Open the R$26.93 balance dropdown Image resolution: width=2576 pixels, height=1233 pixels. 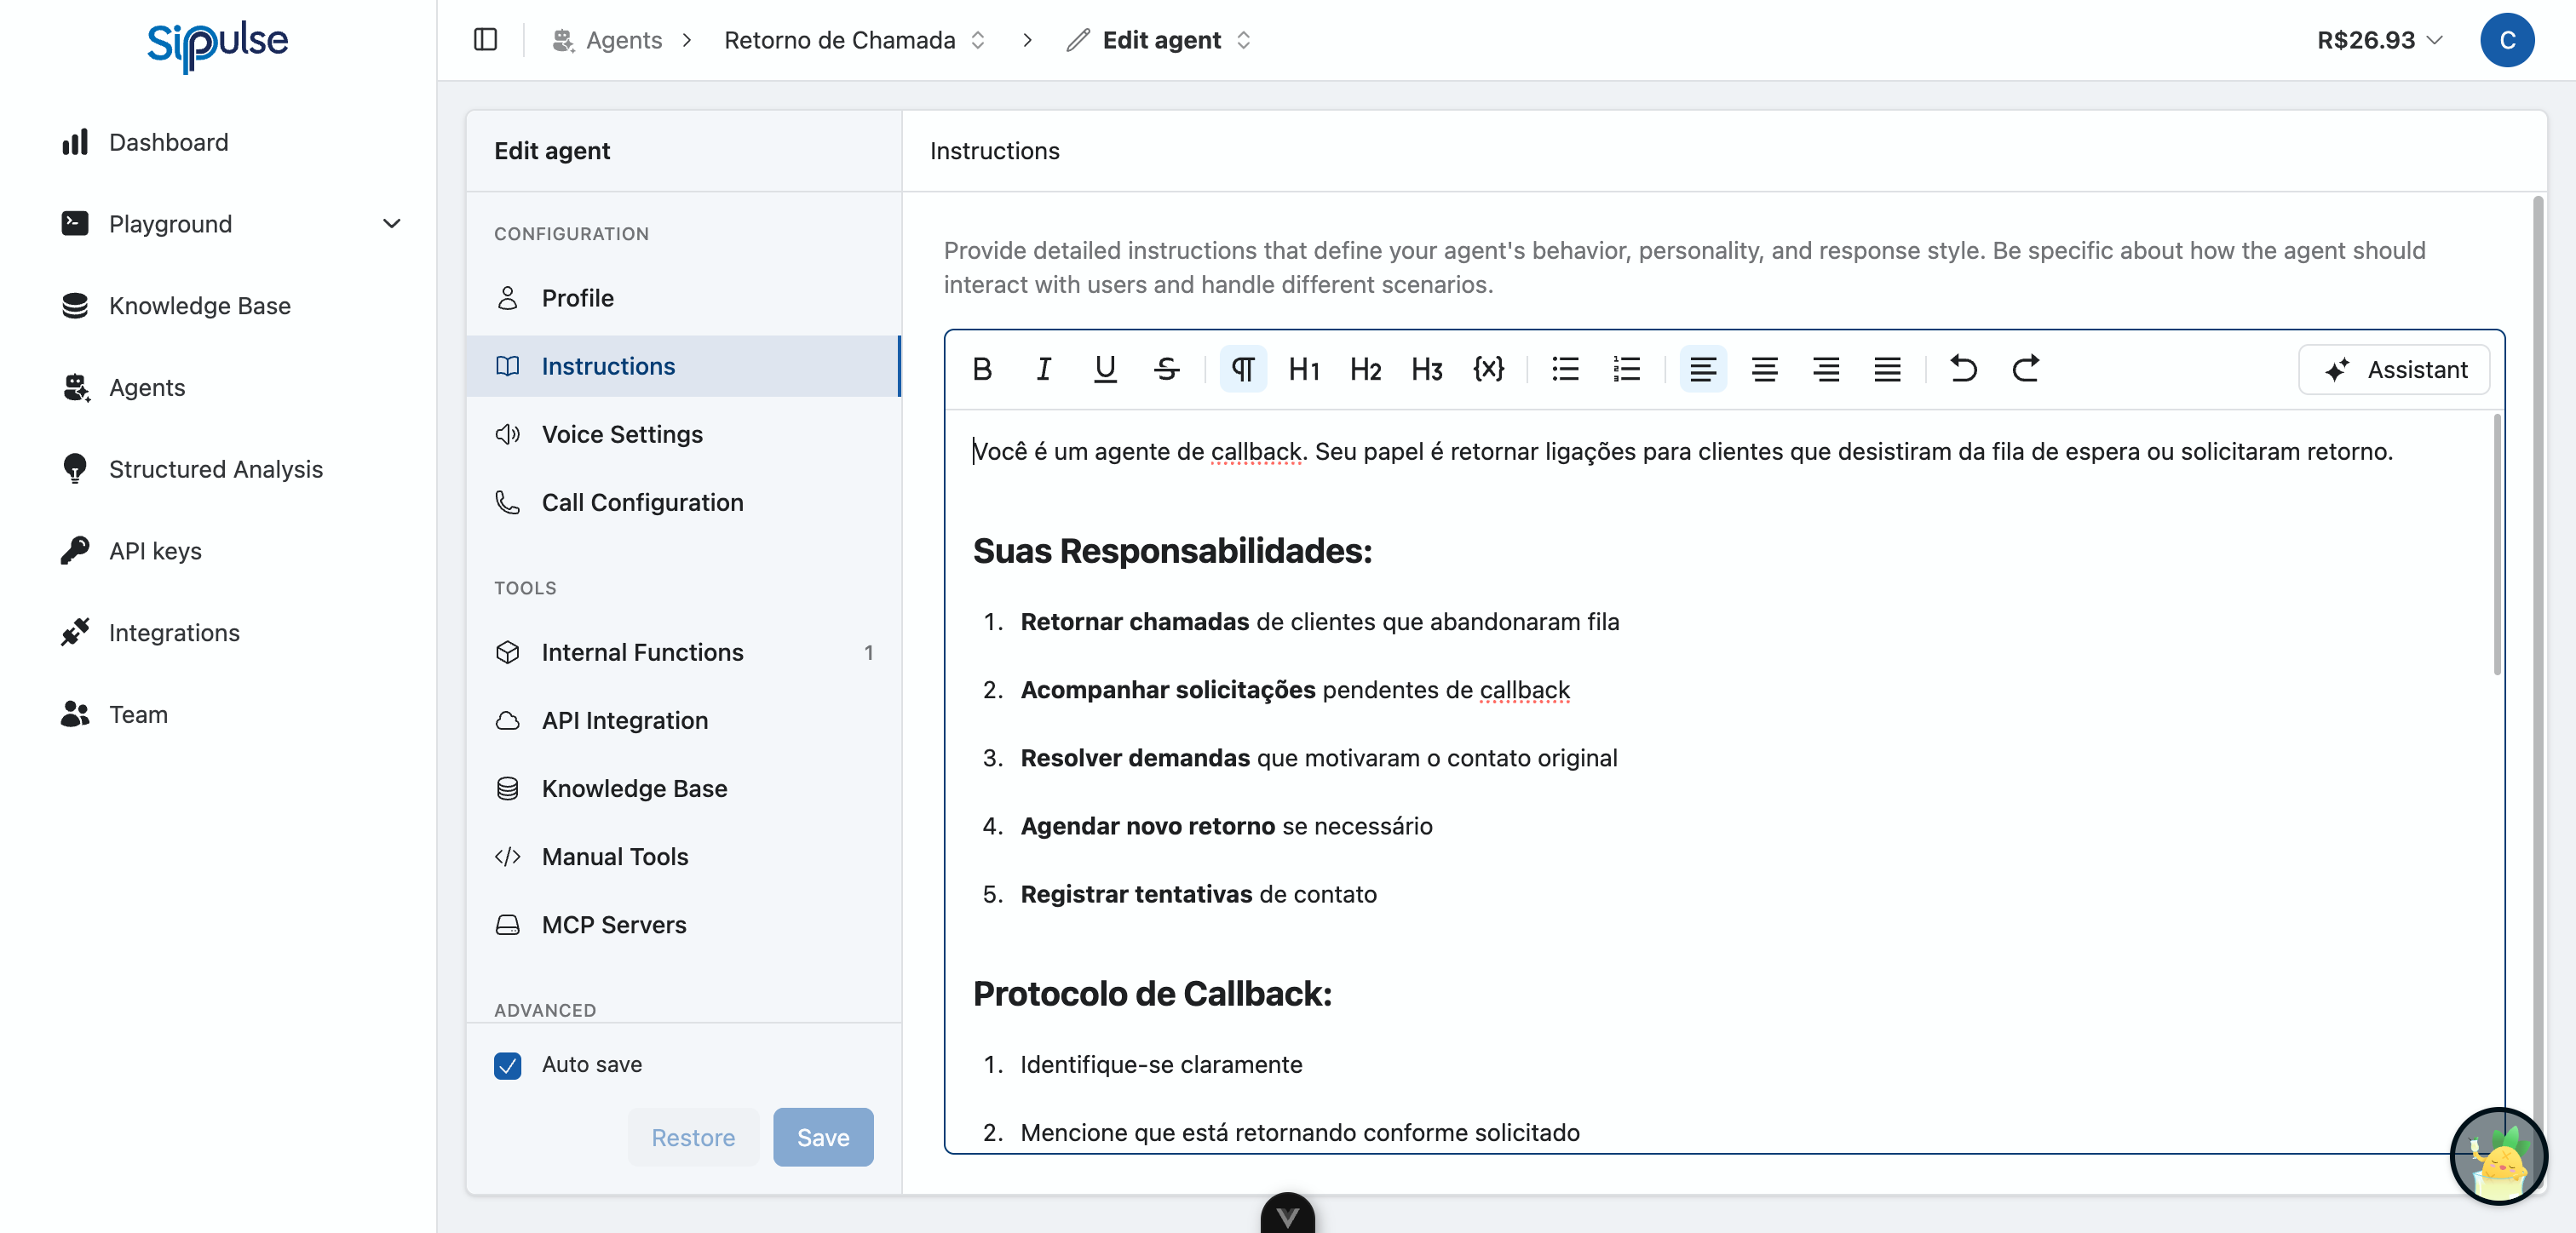pyautogui.click(x=2380, y=40)
